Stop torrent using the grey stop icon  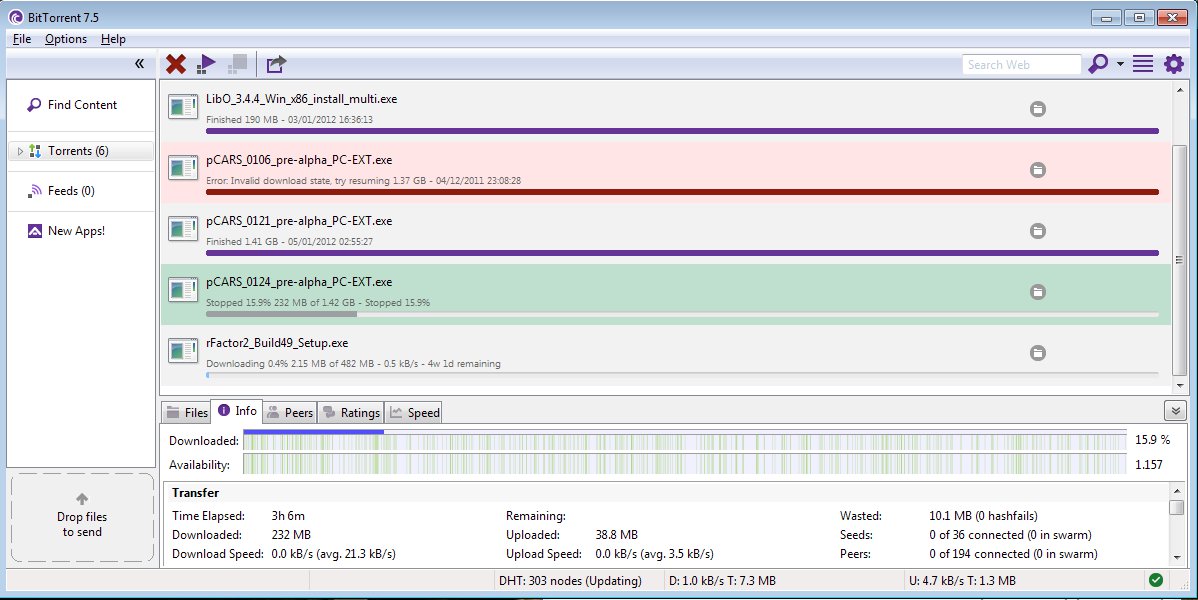point(238,64)
